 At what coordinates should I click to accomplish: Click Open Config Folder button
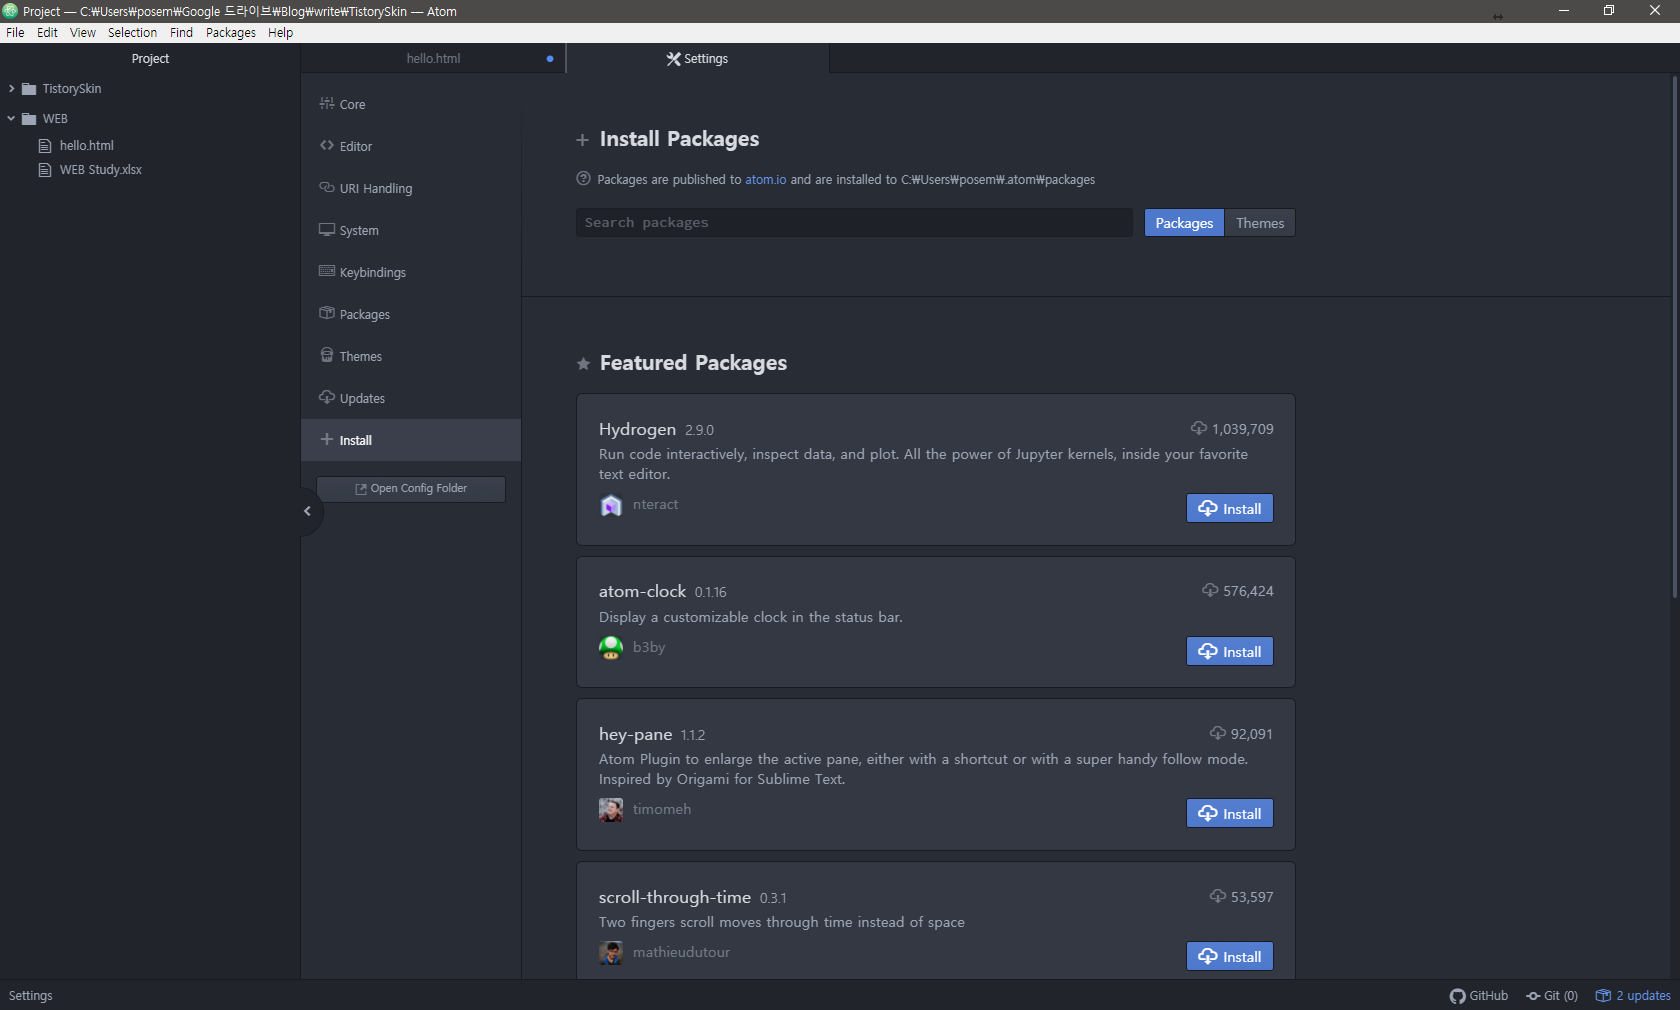(x=411, y=489)
